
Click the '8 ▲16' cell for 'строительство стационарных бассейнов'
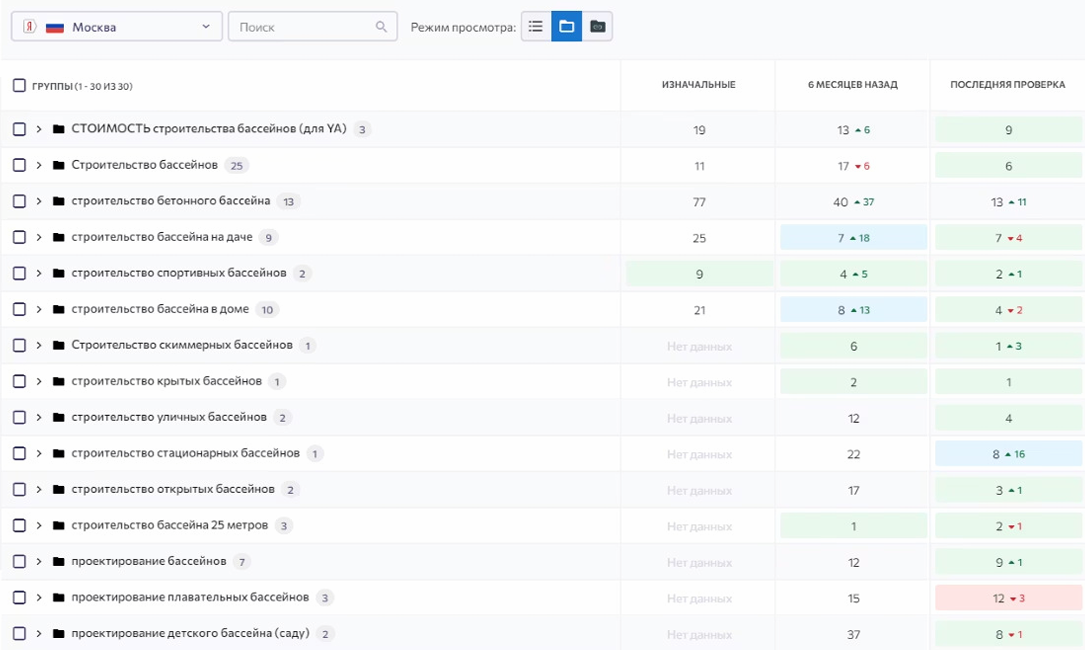pyautogui.click(x=1008, y=454)
